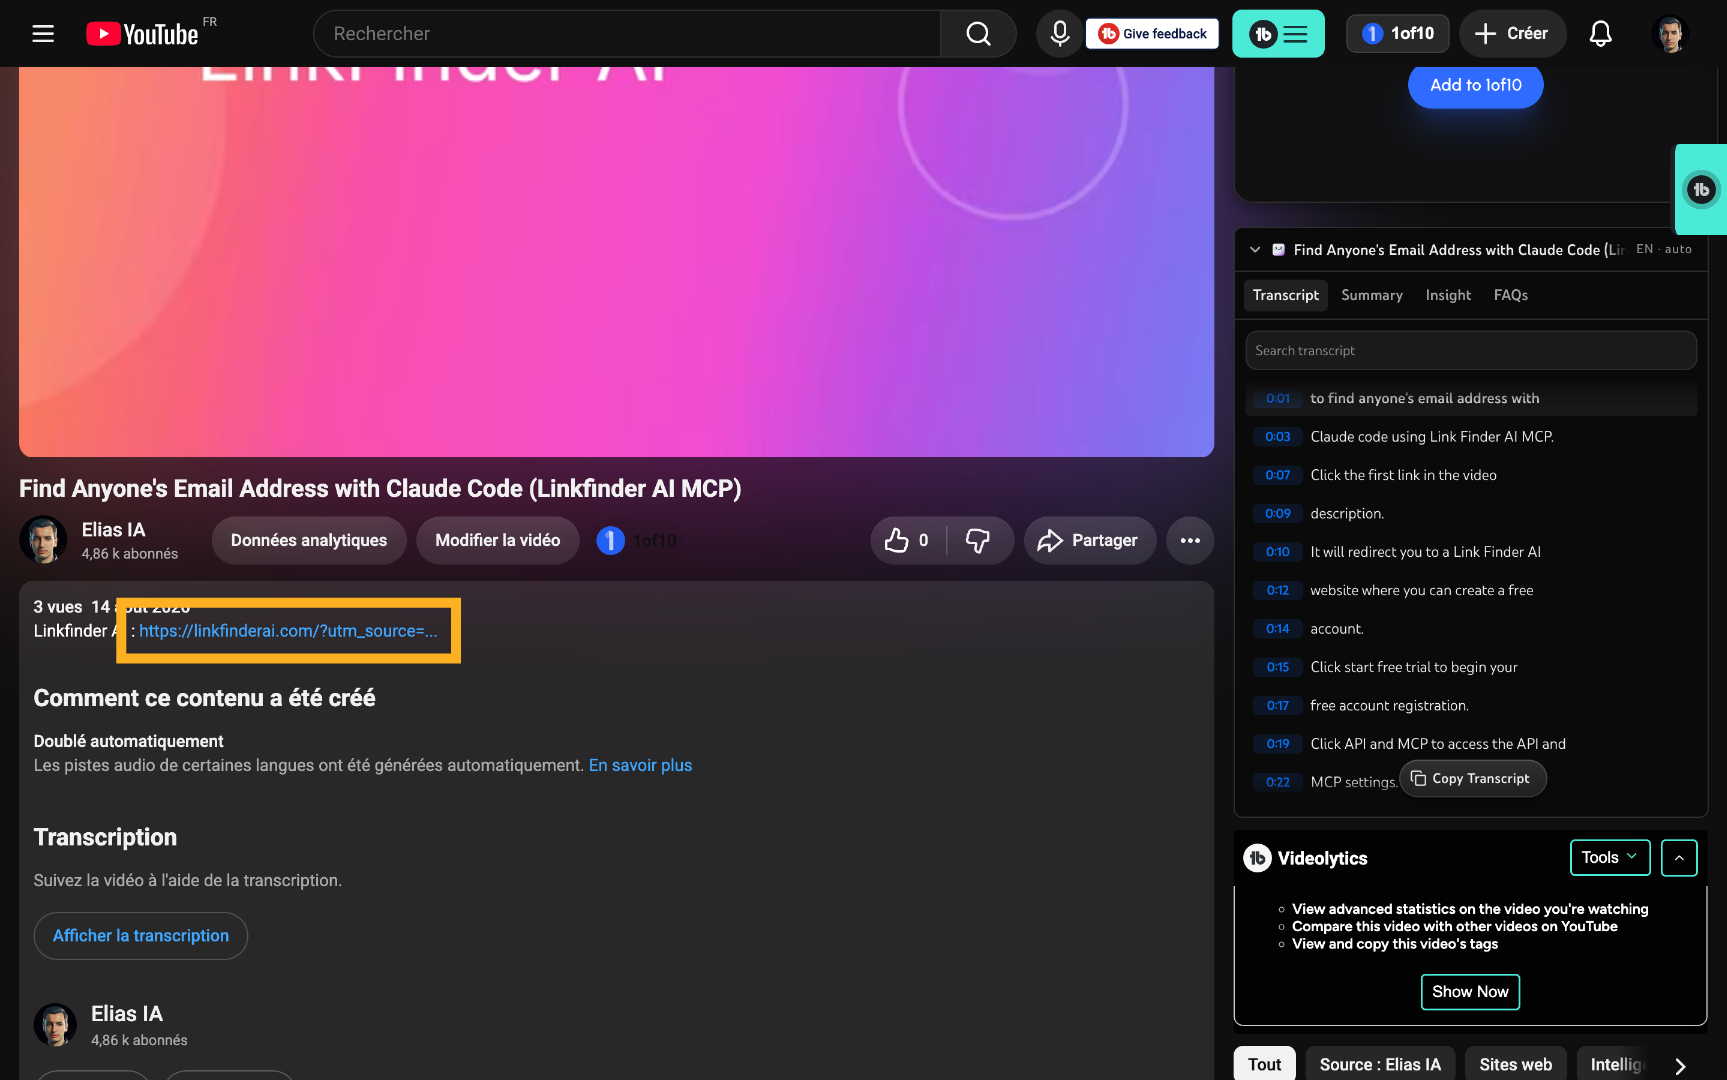Click the TubeBuddy side tab icon

1701,190
